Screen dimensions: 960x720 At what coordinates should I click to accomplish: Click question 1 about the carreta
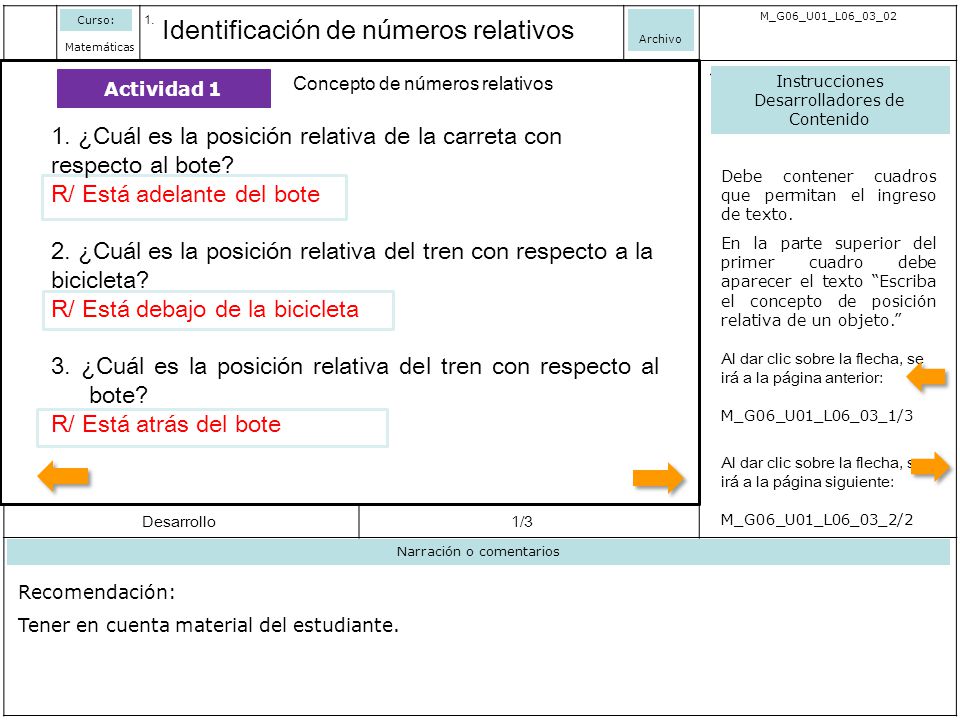pos(306,151)
